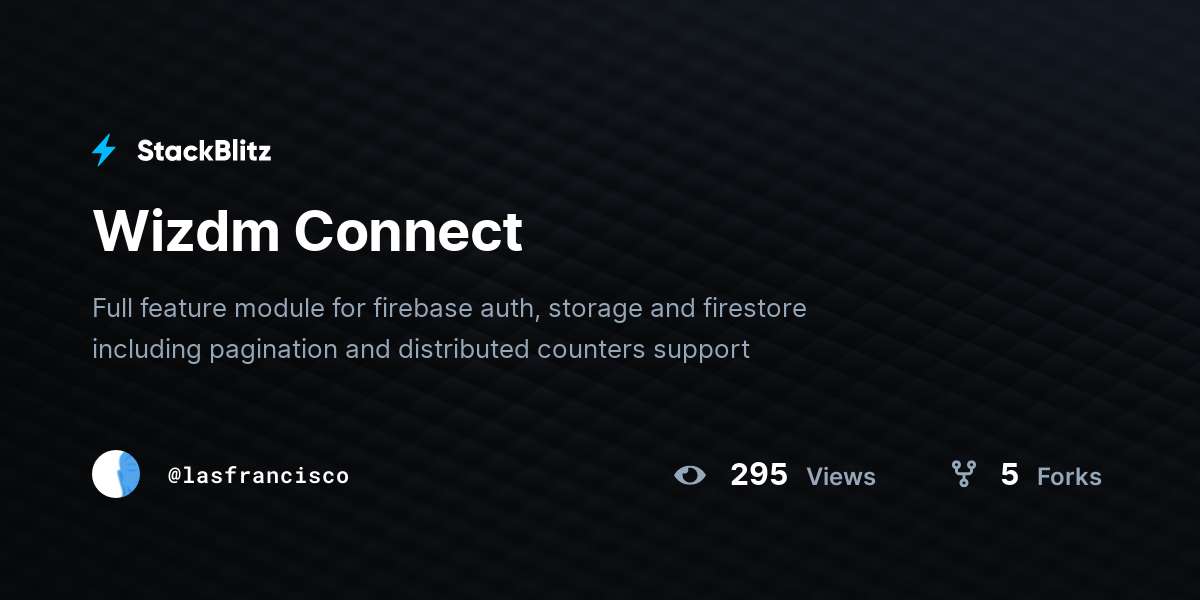Click the views eye icon
This screenshot has height=600, width=1200.
click(690, 475)
